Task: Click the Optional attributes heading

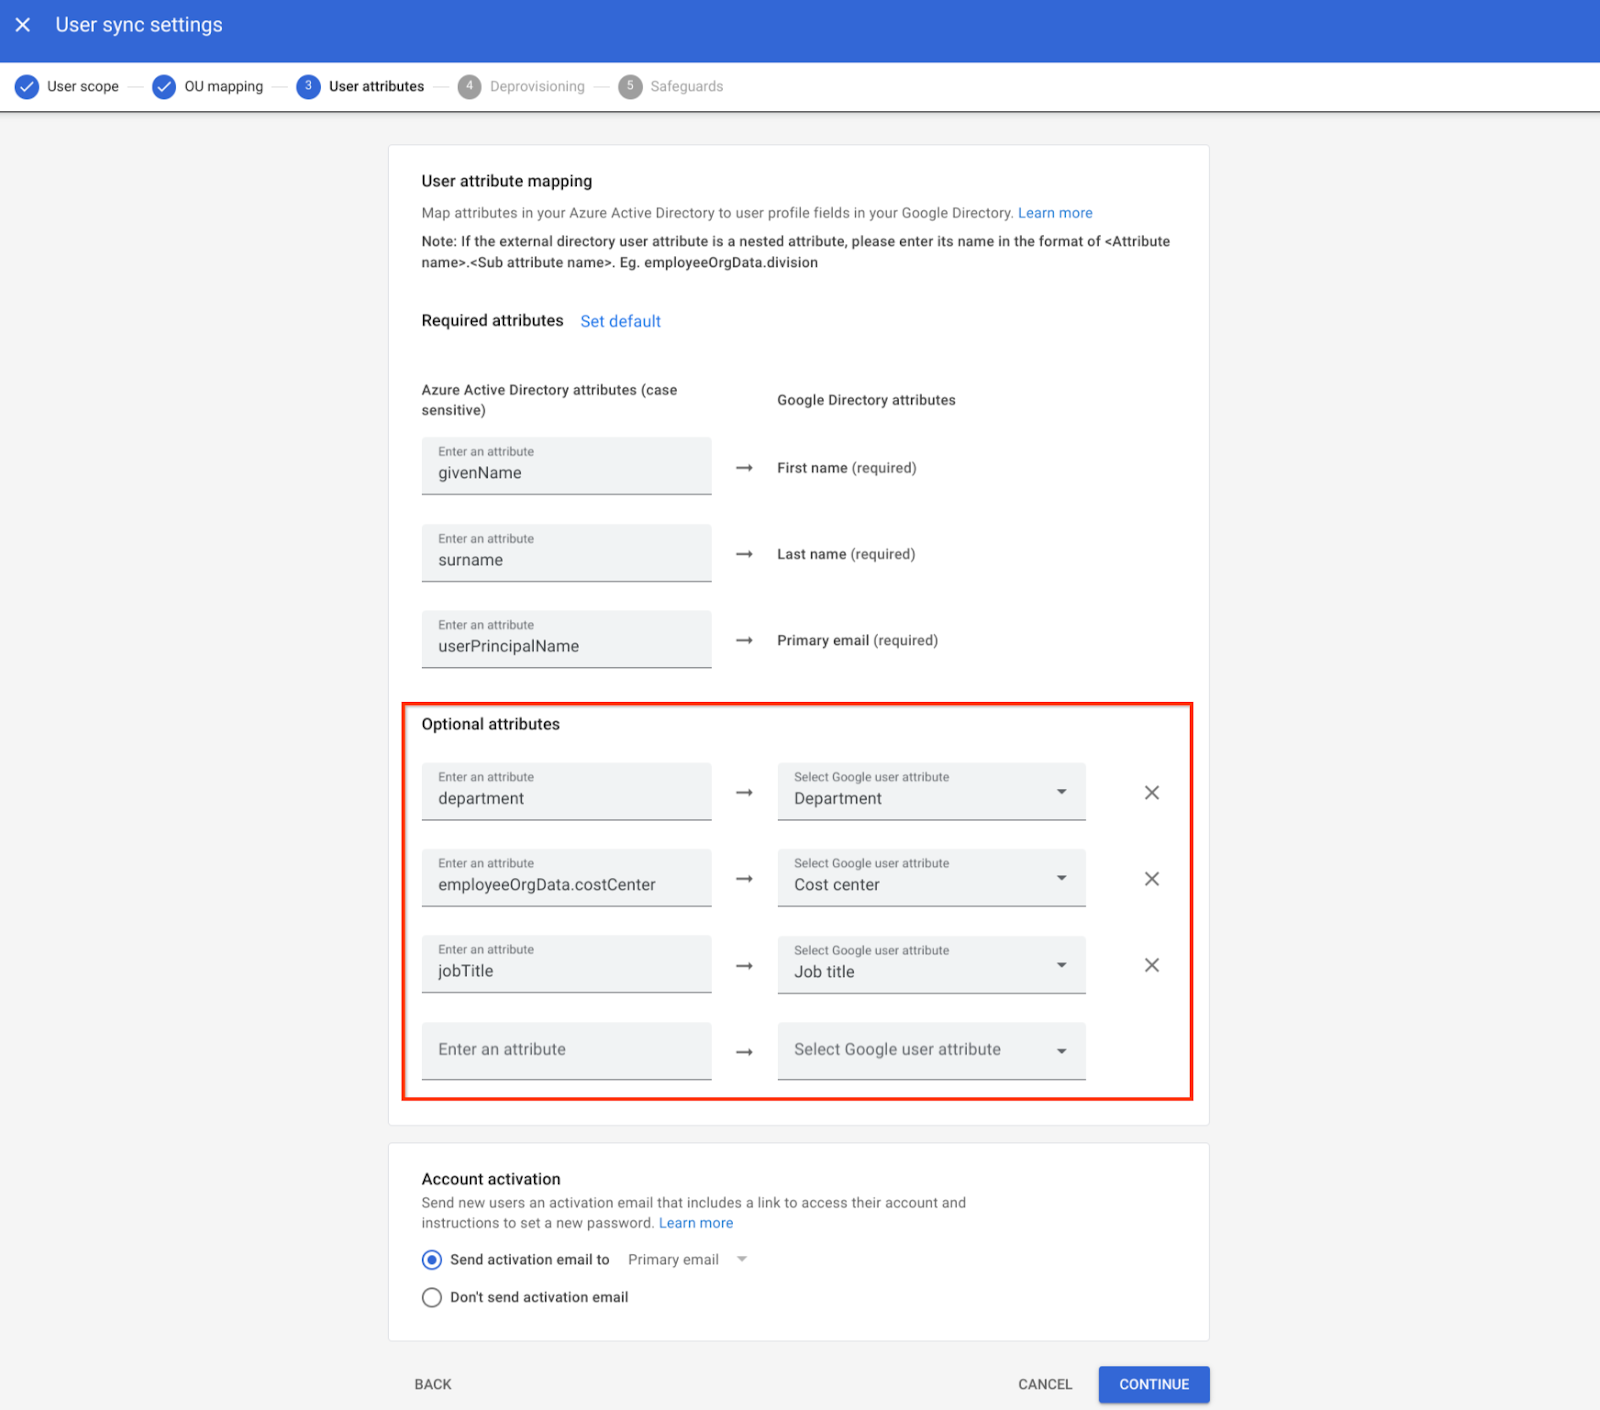Action: (491, 724)
